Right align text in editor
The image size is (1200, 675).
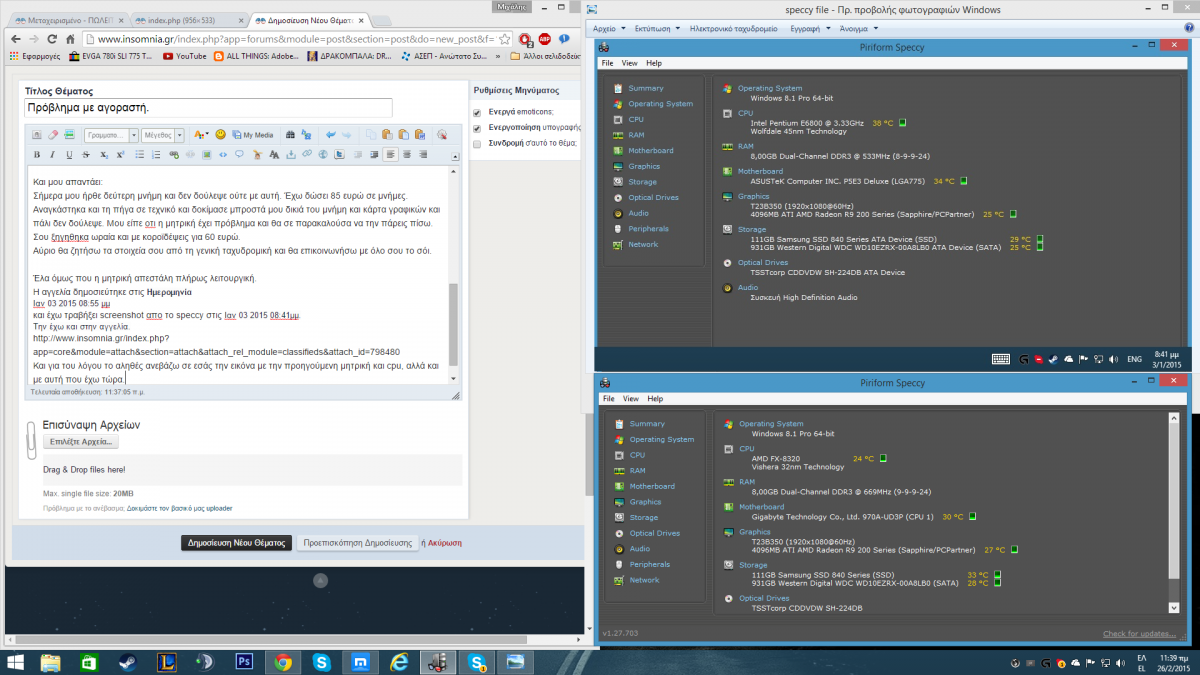[x=423, y=155]
